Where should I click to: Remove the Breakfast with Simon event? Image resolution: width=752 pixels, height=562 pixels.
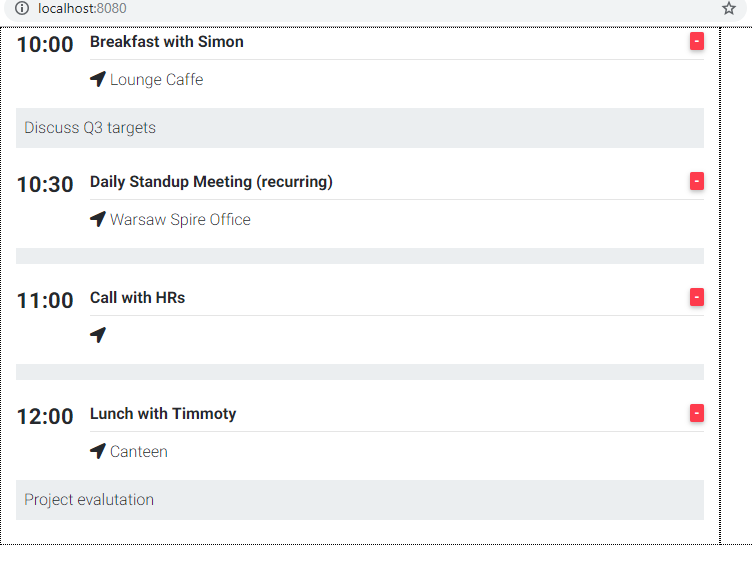click(x=697, y=41)
